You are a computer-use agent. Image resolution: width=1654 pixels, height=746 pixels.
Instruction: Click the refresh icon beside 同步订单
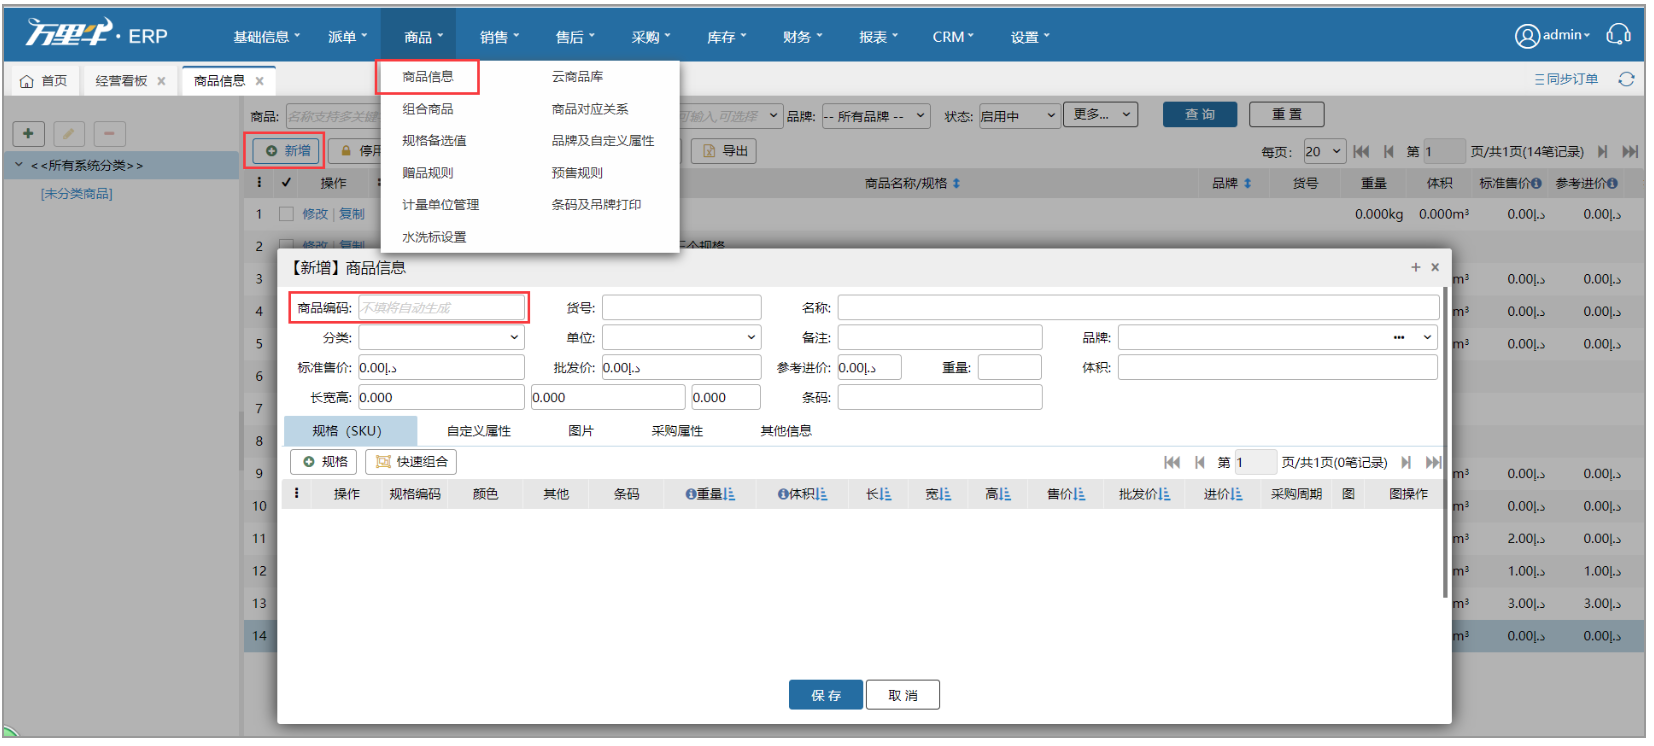click(1626, 79)
